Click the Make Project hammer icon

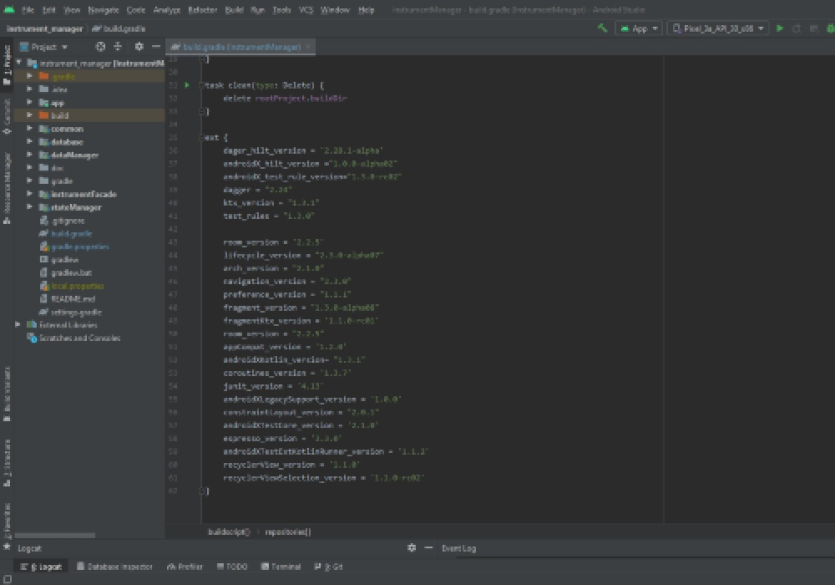coord(602,28)
